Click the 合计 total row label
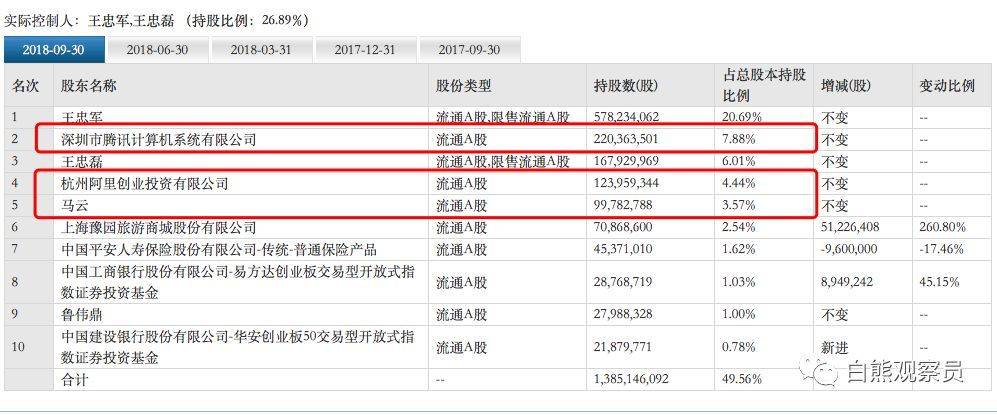This screenshot has width=997, height=415. pyautogui.click(x=74, y=380)
